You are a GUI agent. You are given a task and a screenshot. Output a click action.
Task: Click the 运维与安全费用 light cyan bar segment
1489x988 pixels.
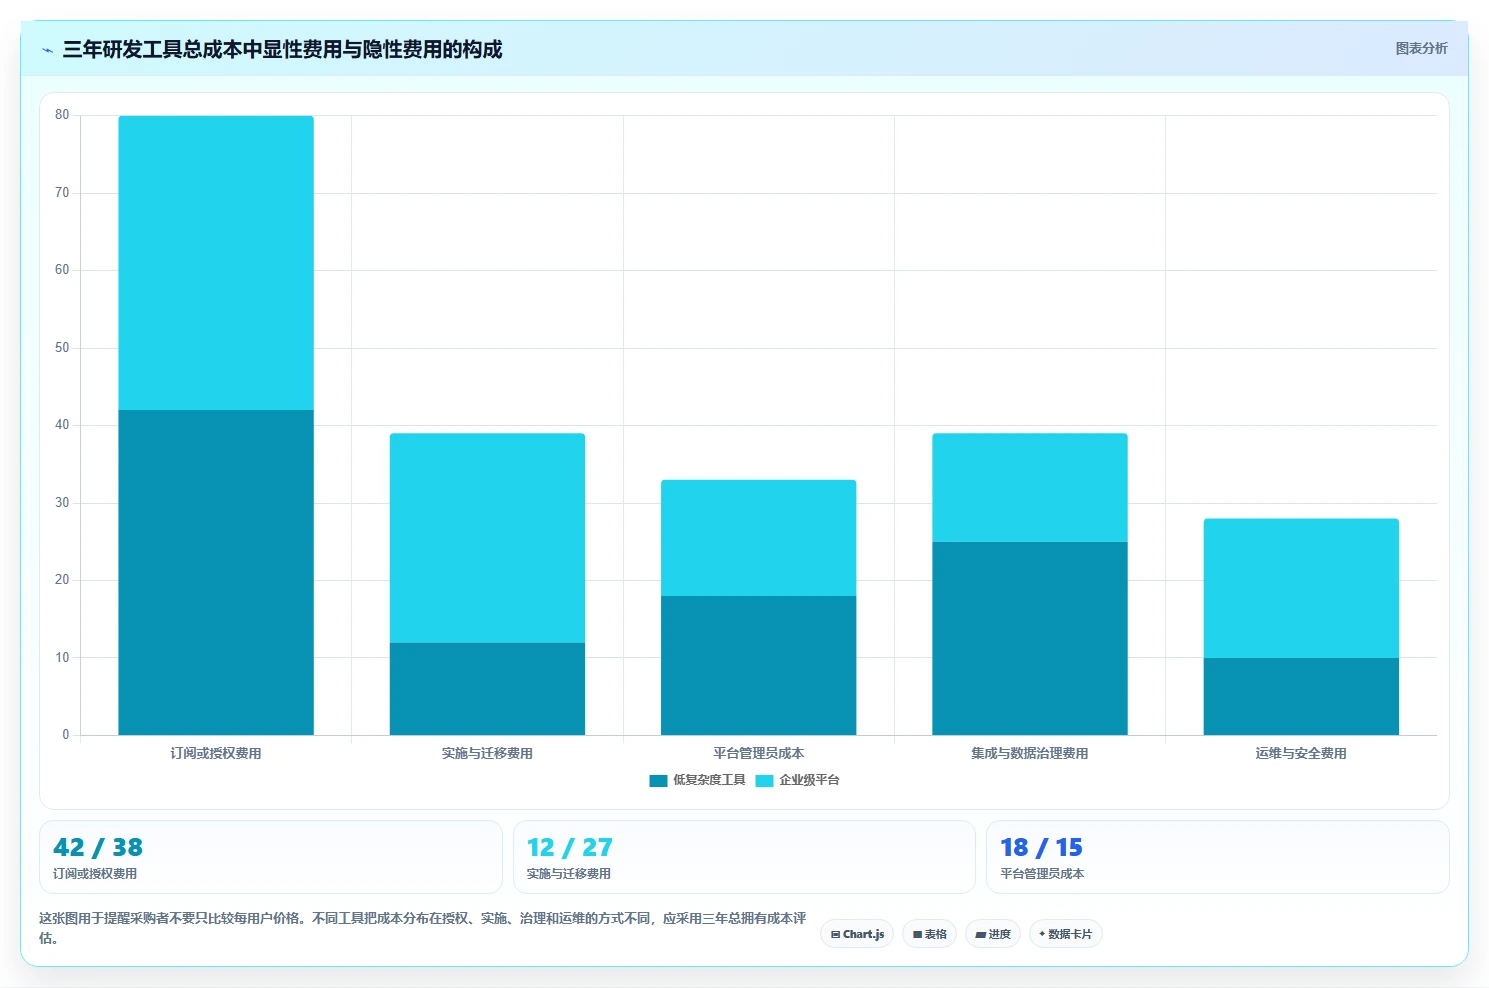coord(1301,588)
